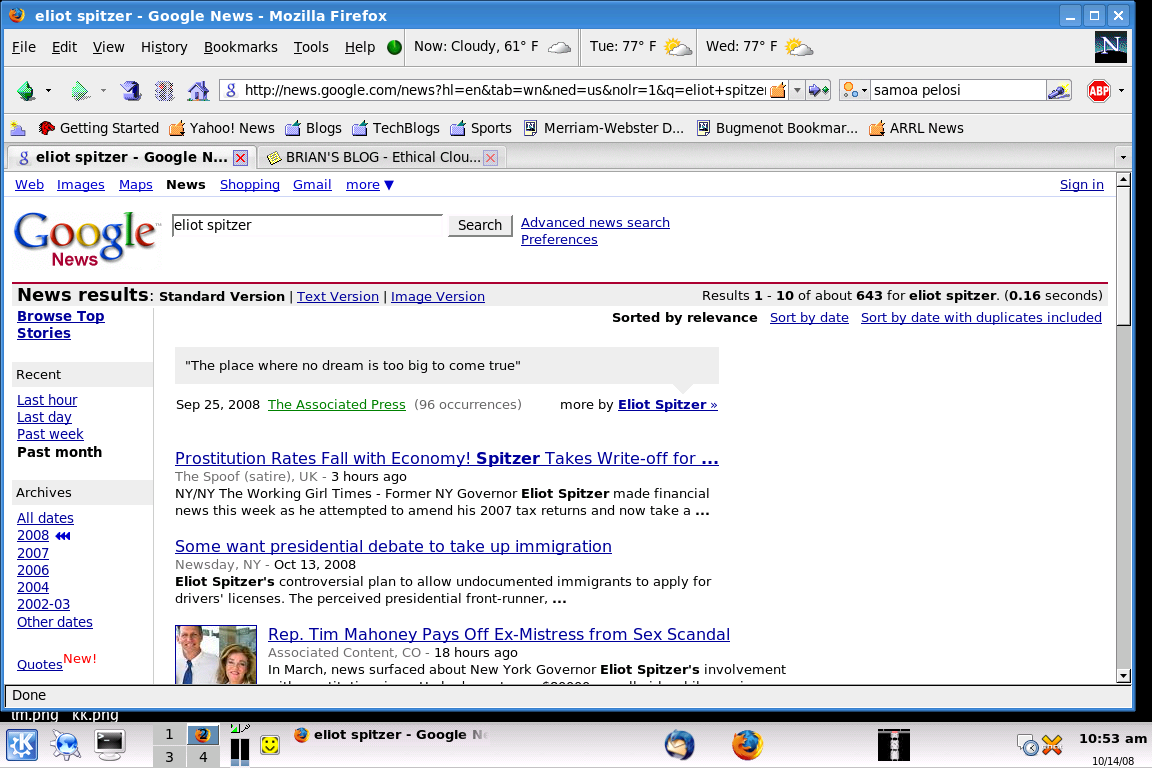Open the search engine selector dropdown
The height and width of the screenshot is (768, 1152).
855,90
